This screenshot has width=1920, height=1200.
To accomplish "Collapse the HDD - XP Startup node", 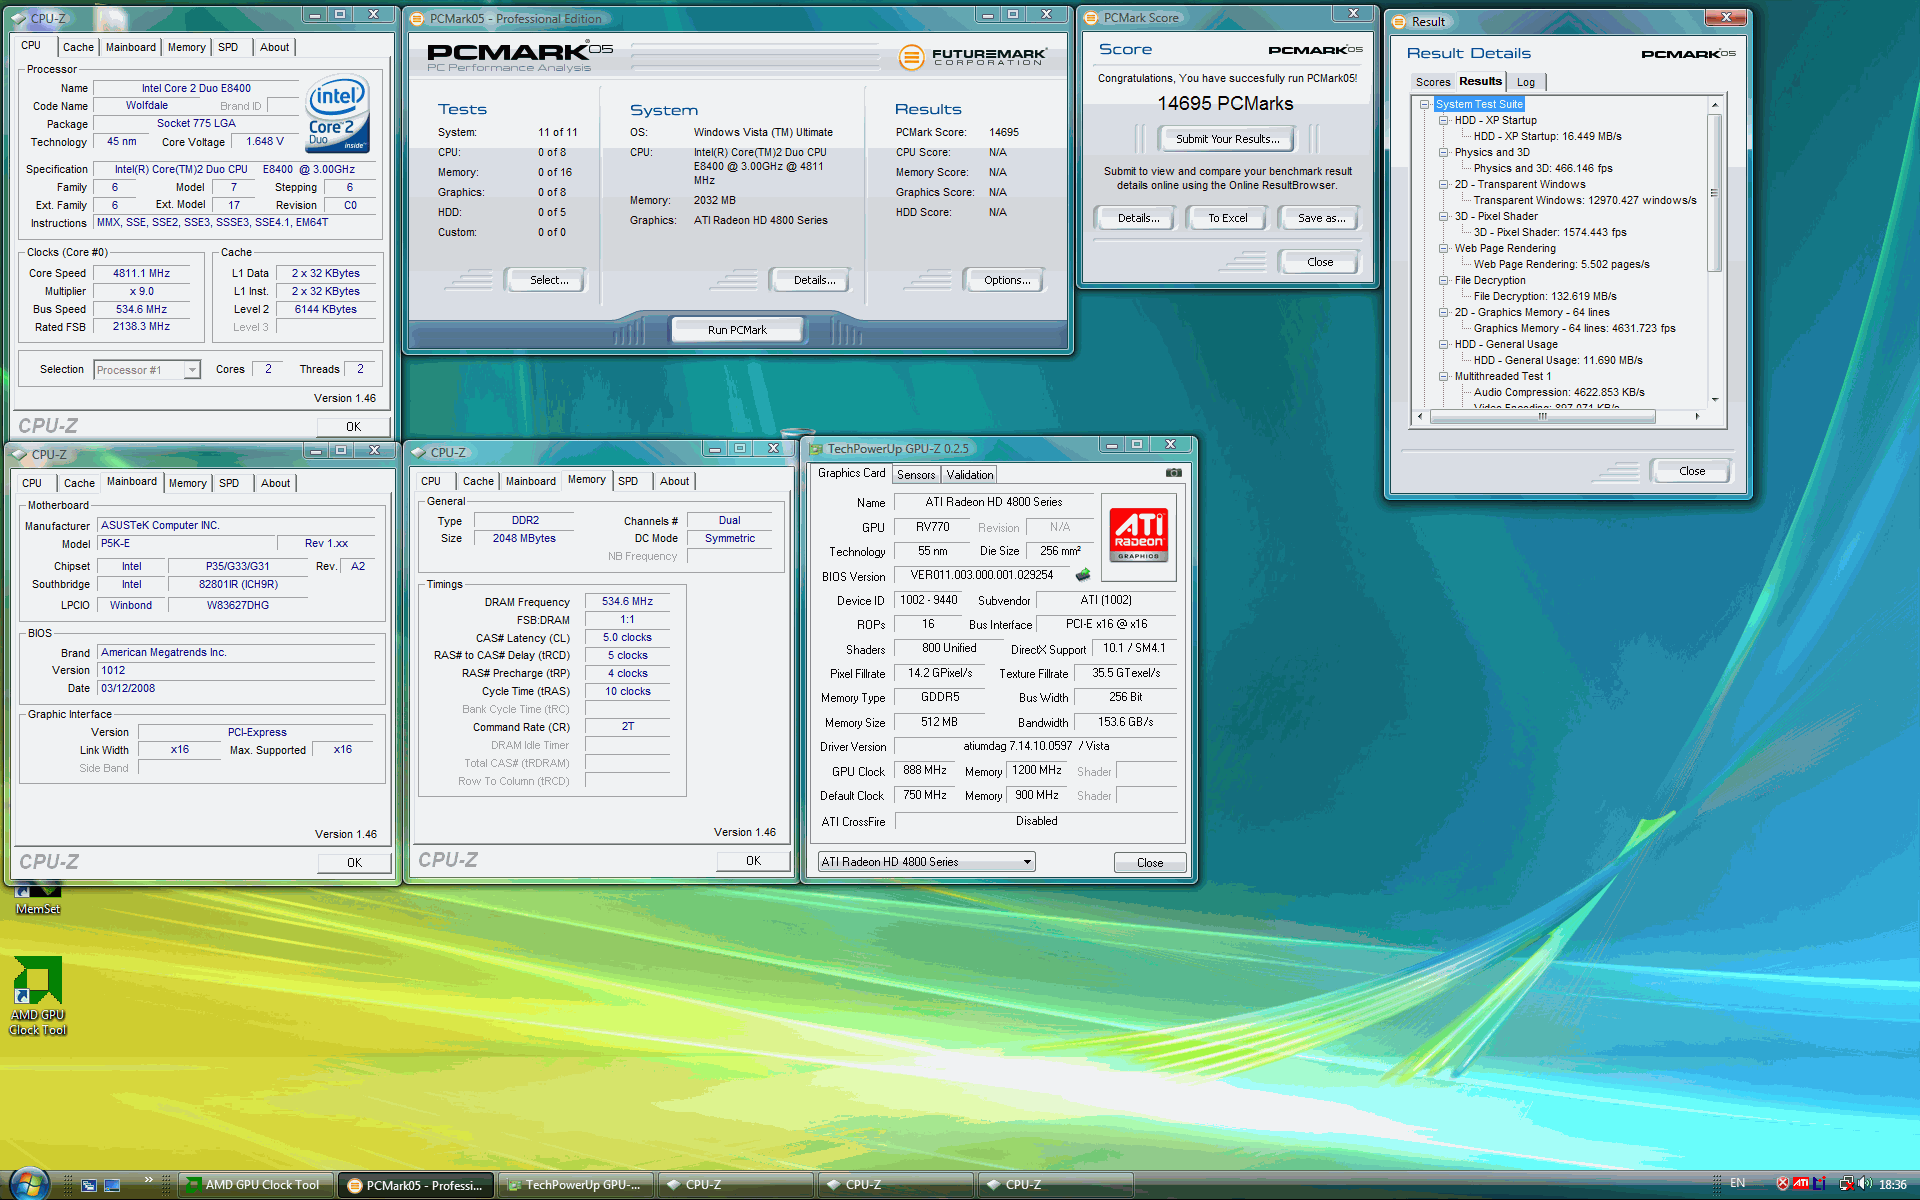I will (1443, 120).
